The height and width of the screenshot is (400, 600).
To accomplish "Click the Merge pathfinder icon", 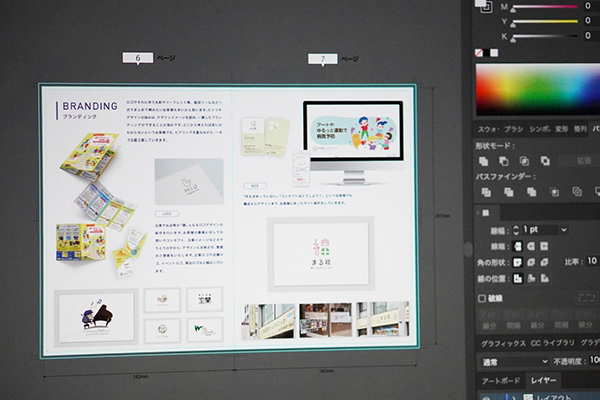I will click(531, 192).
